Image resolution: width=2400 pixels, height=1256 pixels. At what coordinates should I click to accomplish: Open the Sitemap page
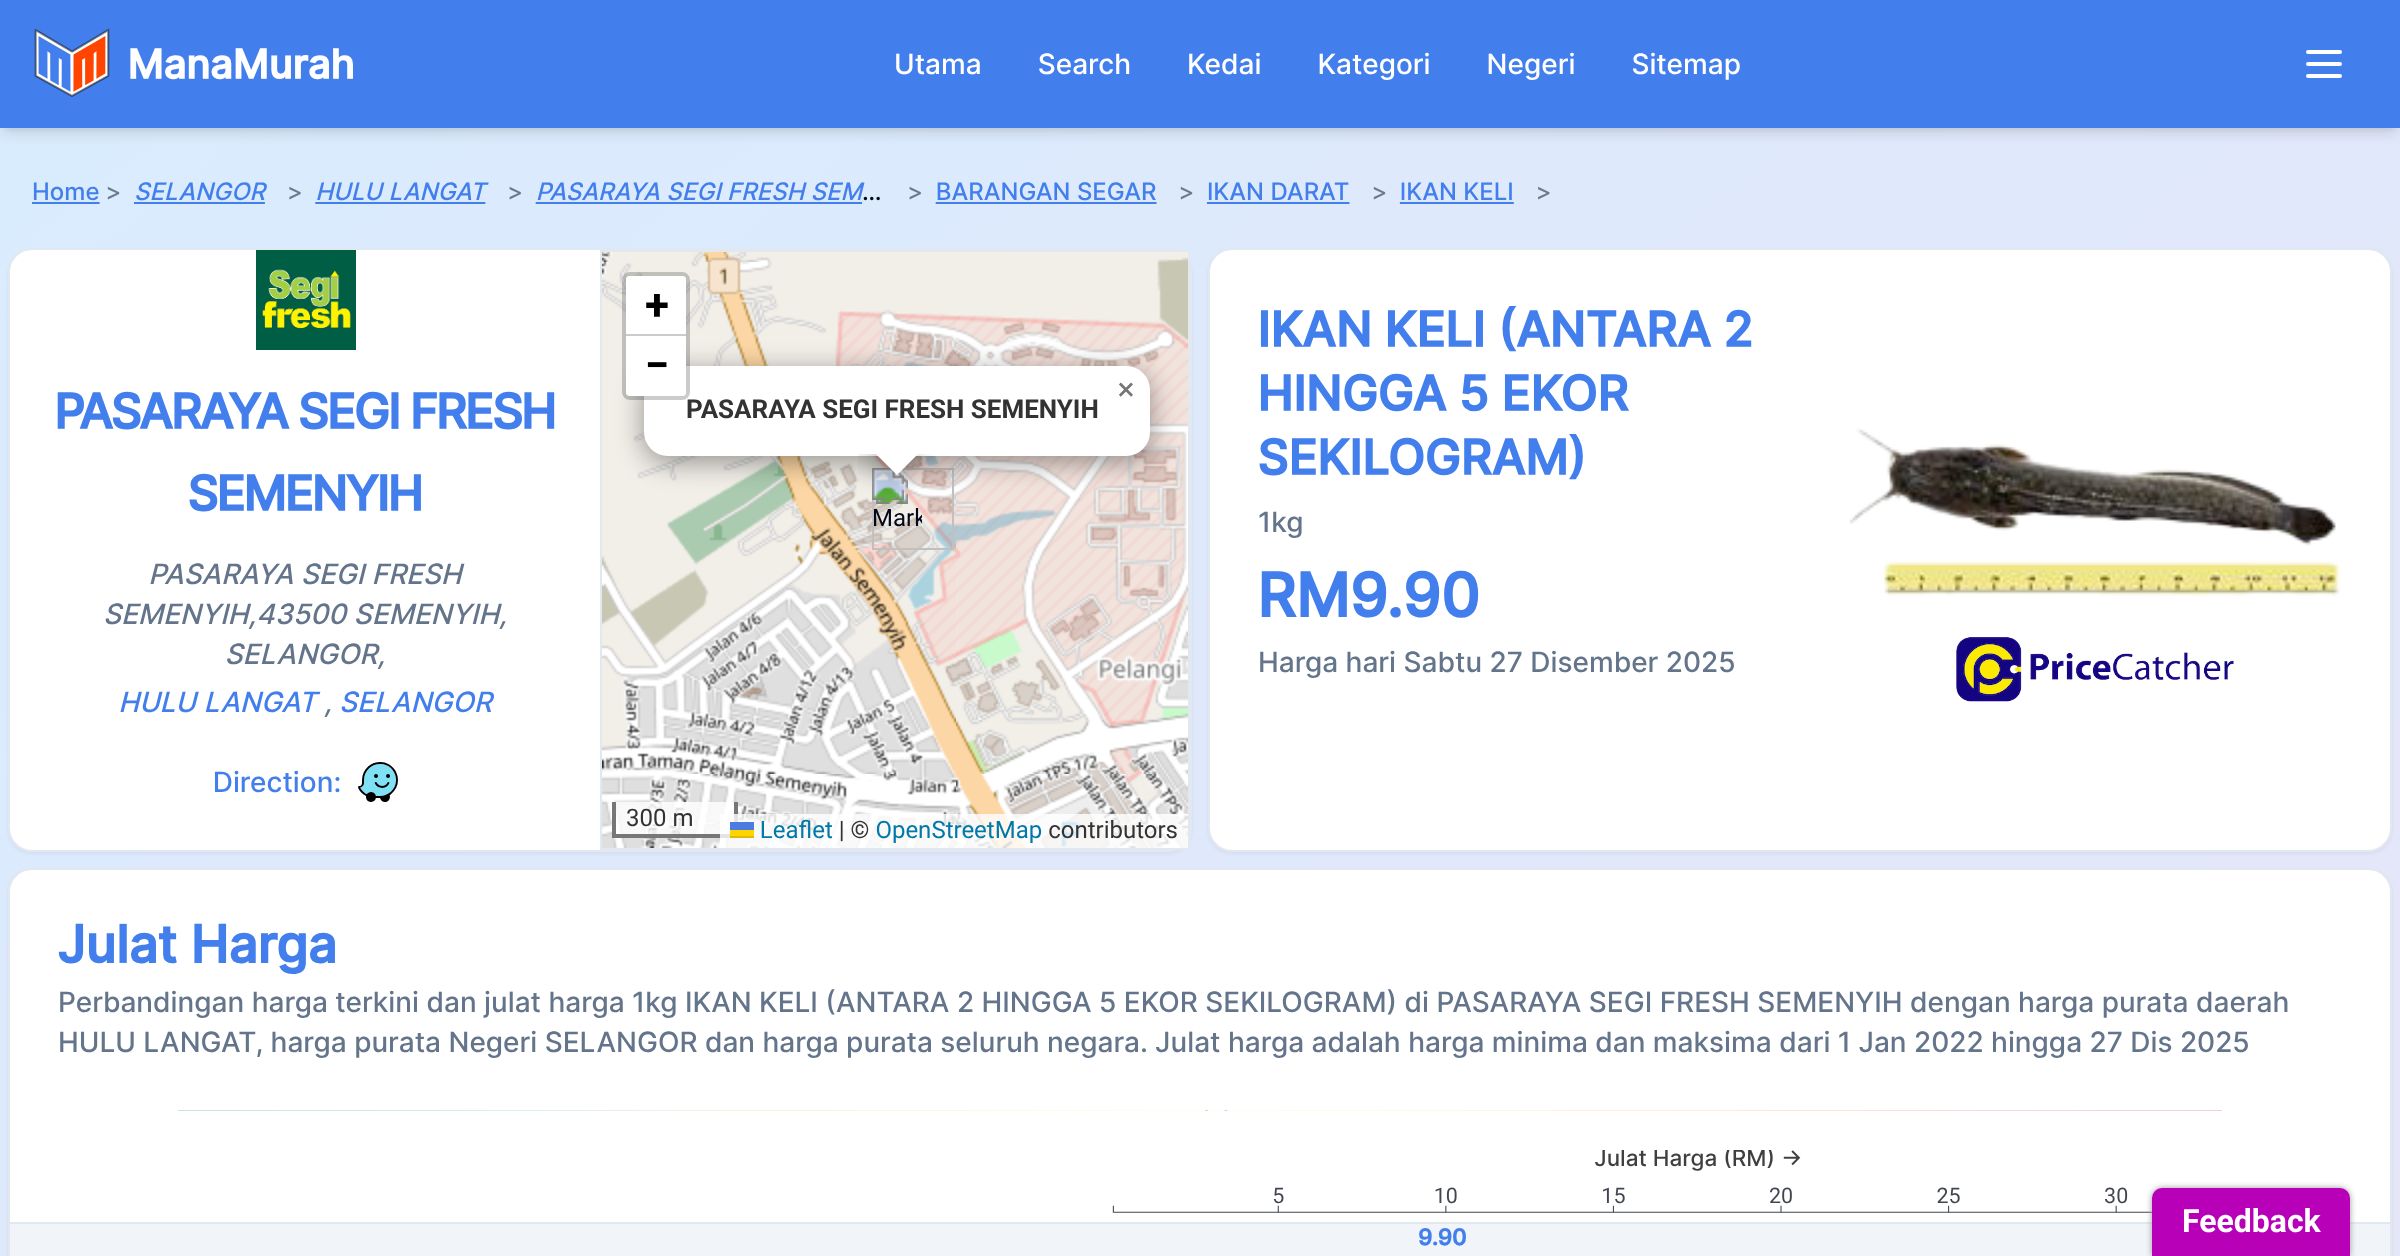click(1685, 64)
